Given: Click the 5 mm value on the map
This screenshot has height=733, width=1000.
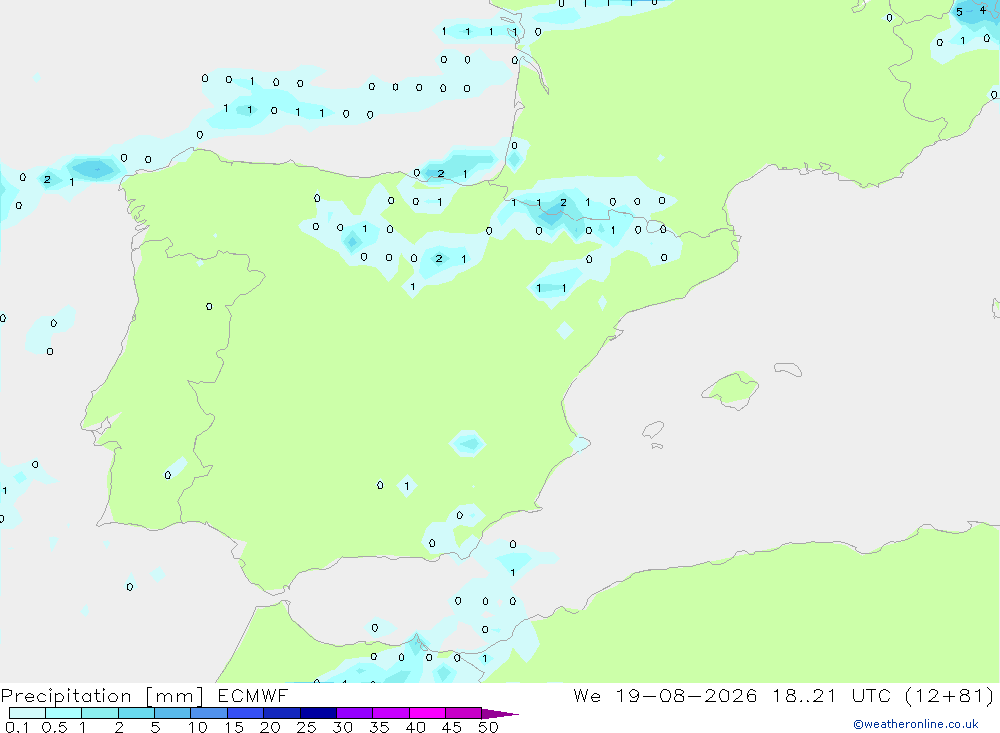Looking at the screenshot, I should [959, 12].
